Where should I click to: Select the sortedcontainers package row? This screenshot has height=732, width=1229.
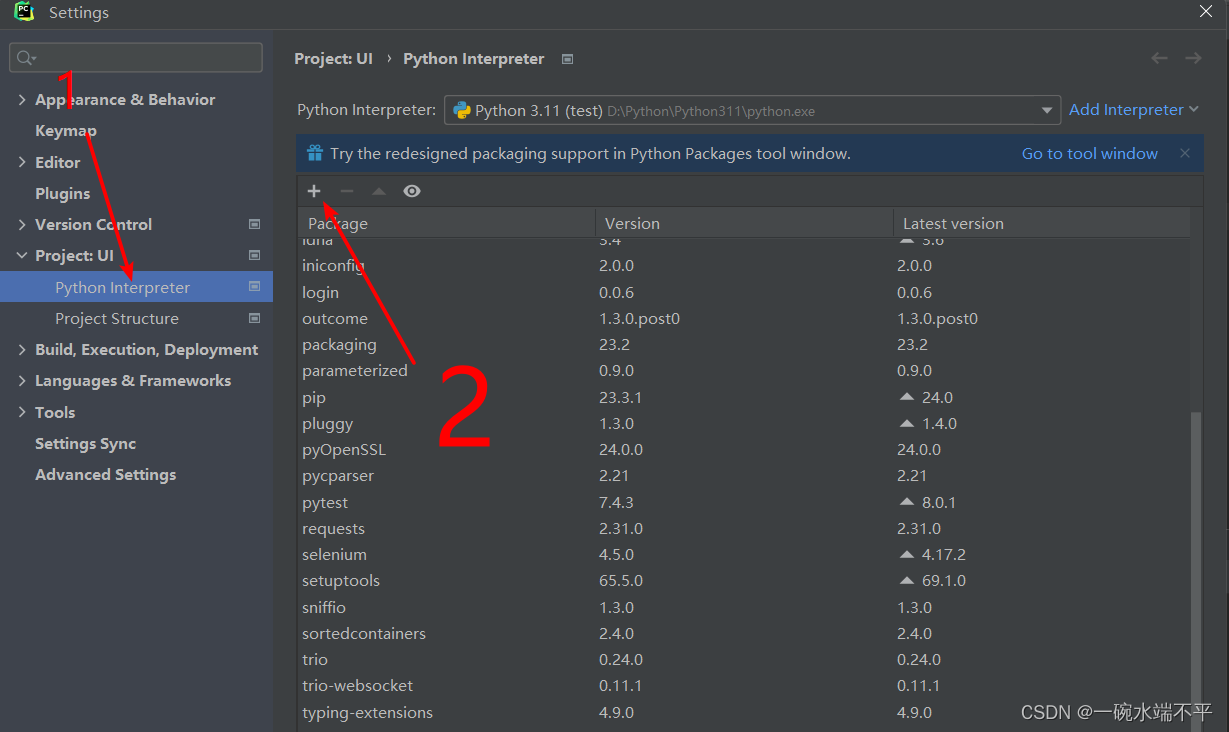(x=744, y=633)
